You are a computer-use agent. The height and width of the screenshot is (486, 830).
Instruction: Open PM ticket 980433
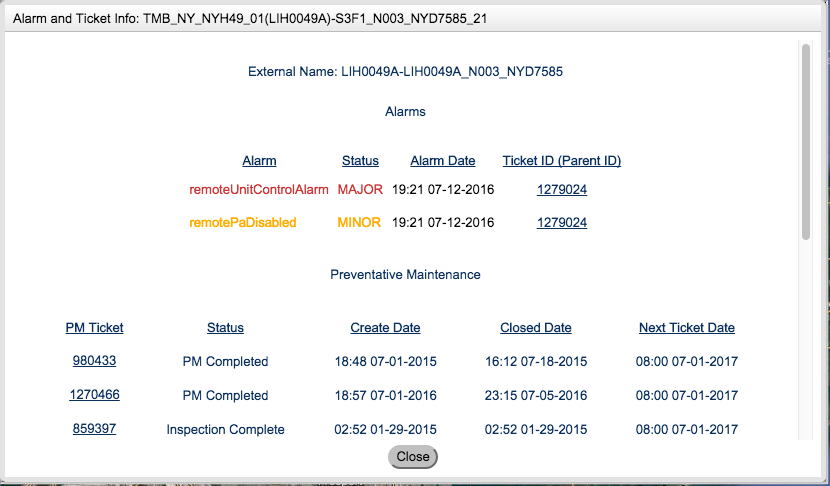pyautogui.click(x=94, y=361)
